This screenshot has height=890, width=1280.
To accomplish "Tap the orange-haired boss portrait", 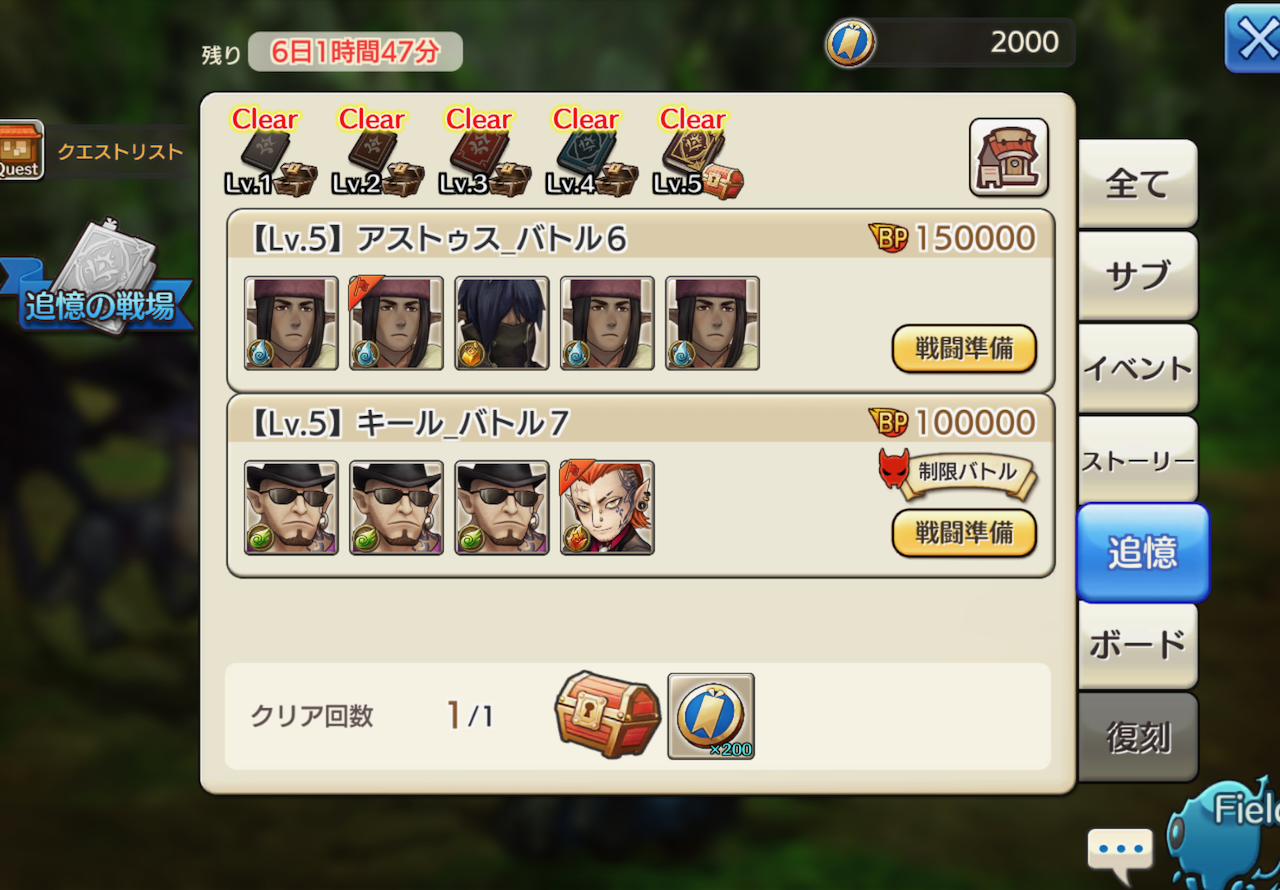I will (x=607, y=507).
